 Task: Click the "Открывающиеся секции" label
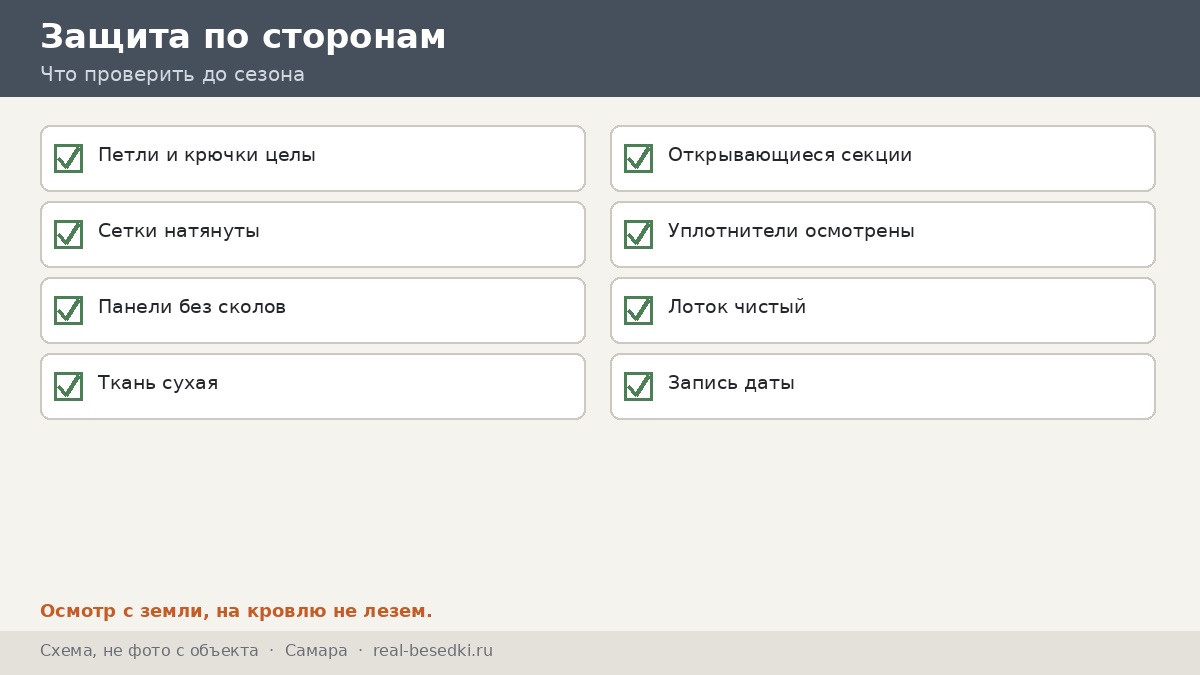coord(790,156)
